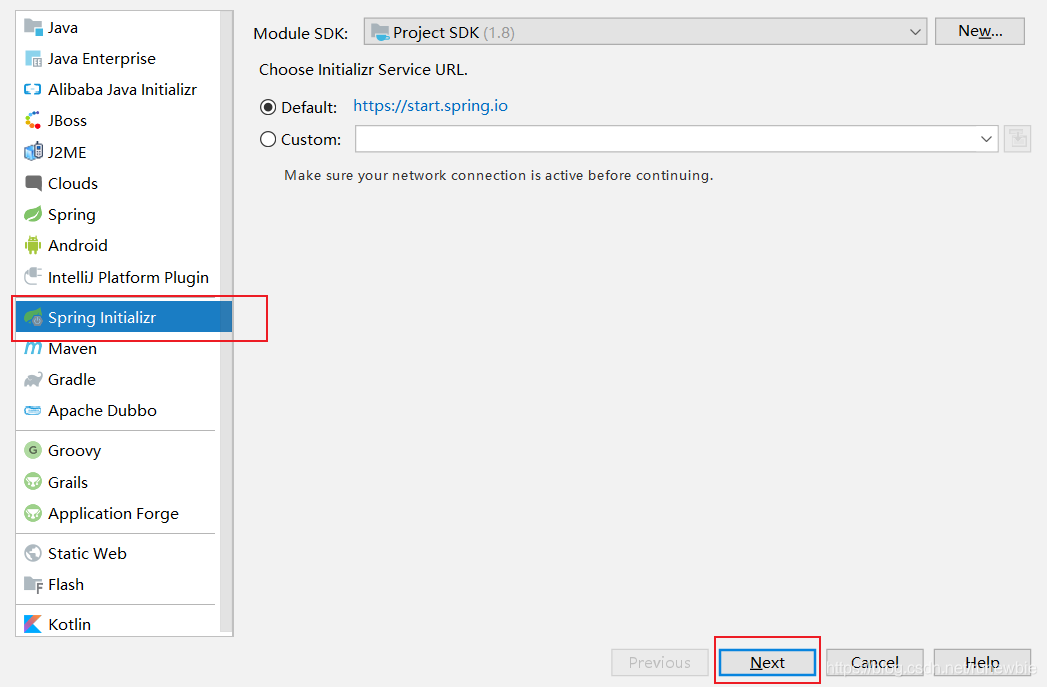The height and width of the screenshot is (687, 1047).
Task: Click the Java Enterprise icon
Action: pos(33,59)
